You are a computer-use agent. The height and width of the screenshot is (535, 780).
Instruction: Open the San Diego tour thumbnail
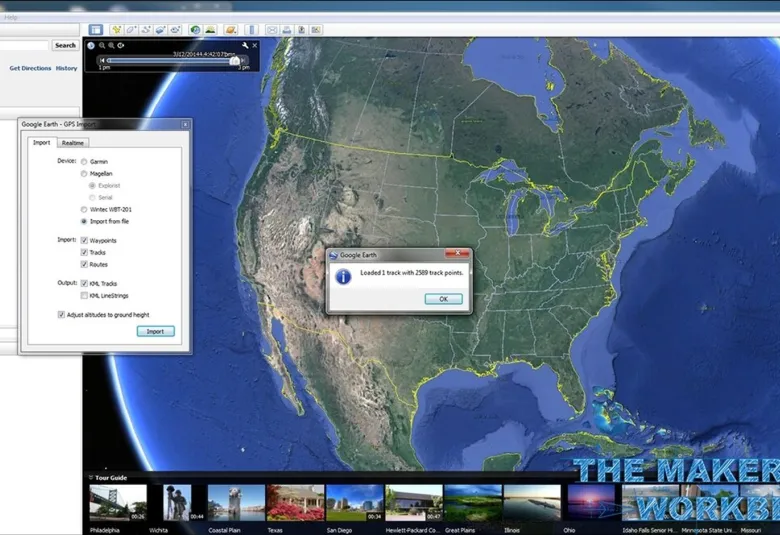355,503
